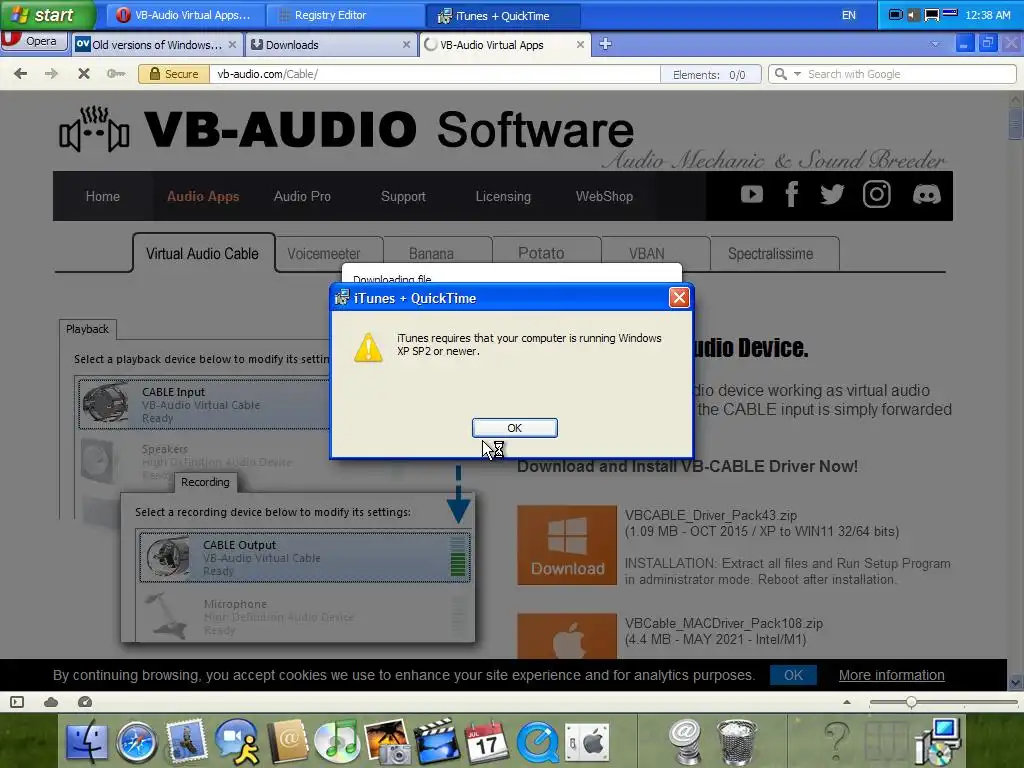Image resolution: width=1024 pixels, height=768 pixels.
Task: Launch iChat from the dock
Action: 237,741
